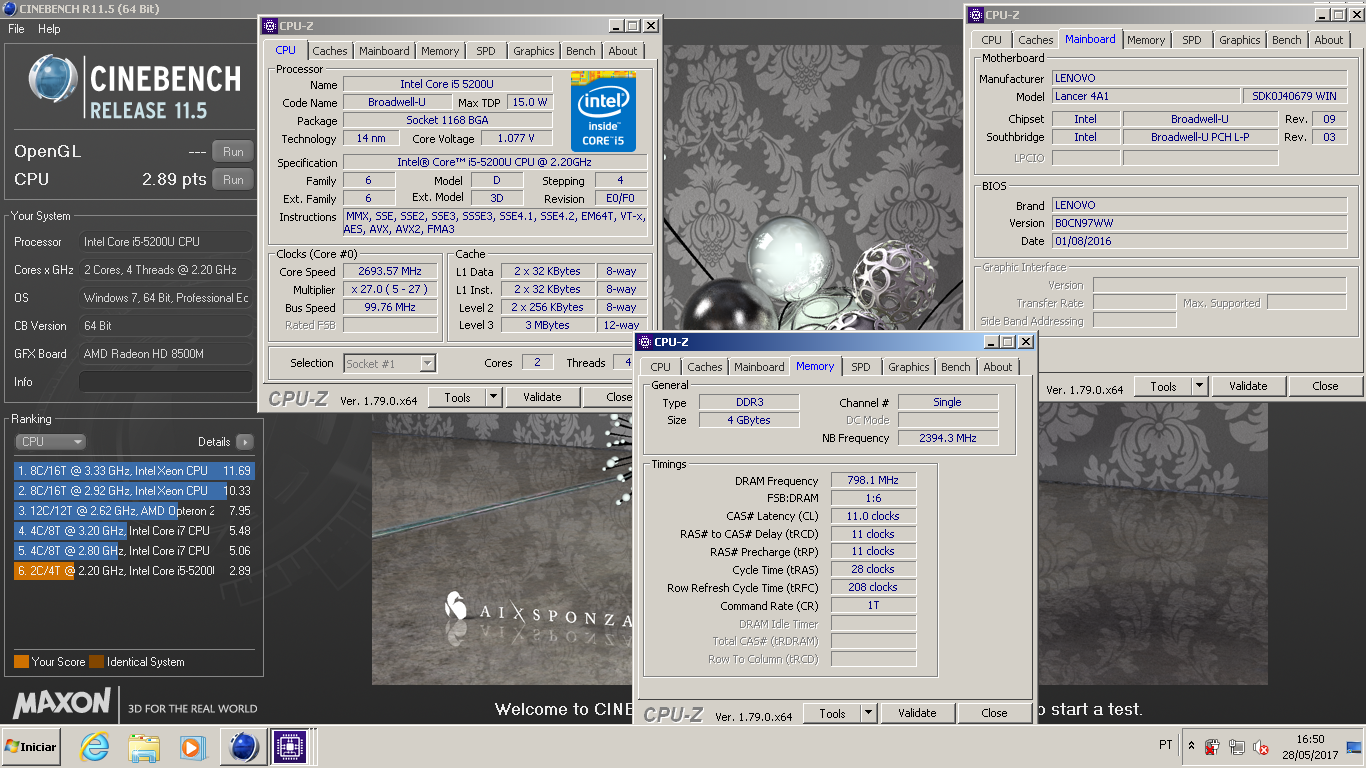The image size is (1366, 768).
Task: Click the ranking Details arrow button
Action: pyautogui.click(x=244, y=442)
